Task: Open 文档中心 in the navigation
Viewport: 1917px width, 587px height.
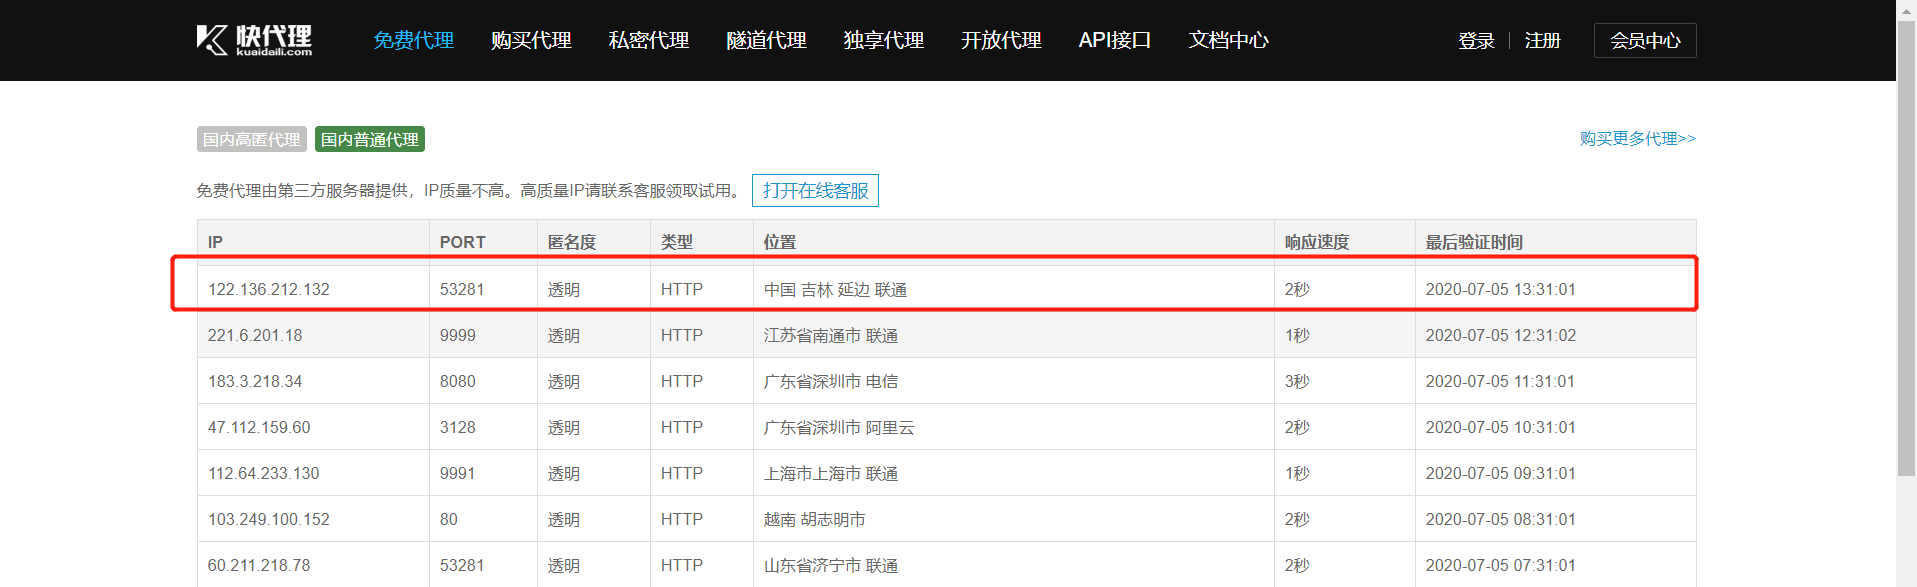Action: (1229, 40)
